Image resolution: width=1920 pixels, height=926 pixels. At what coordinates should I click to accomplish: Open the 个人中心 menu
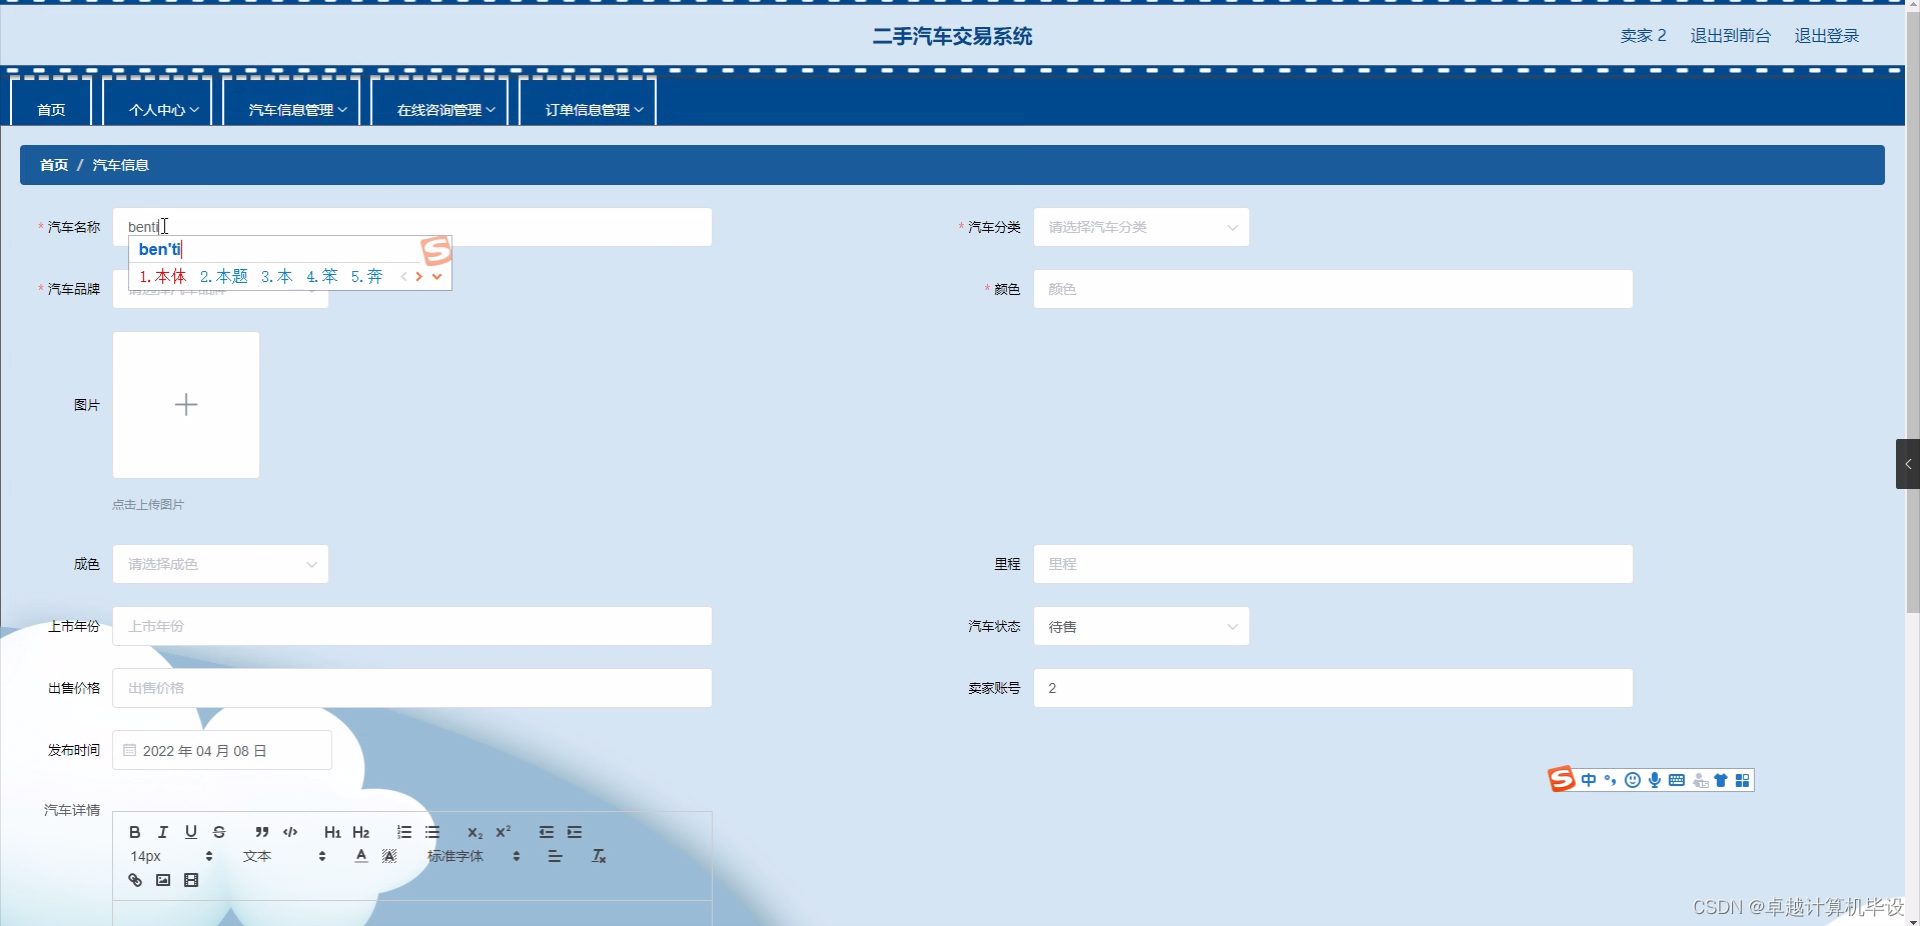[x=157, y=109]
